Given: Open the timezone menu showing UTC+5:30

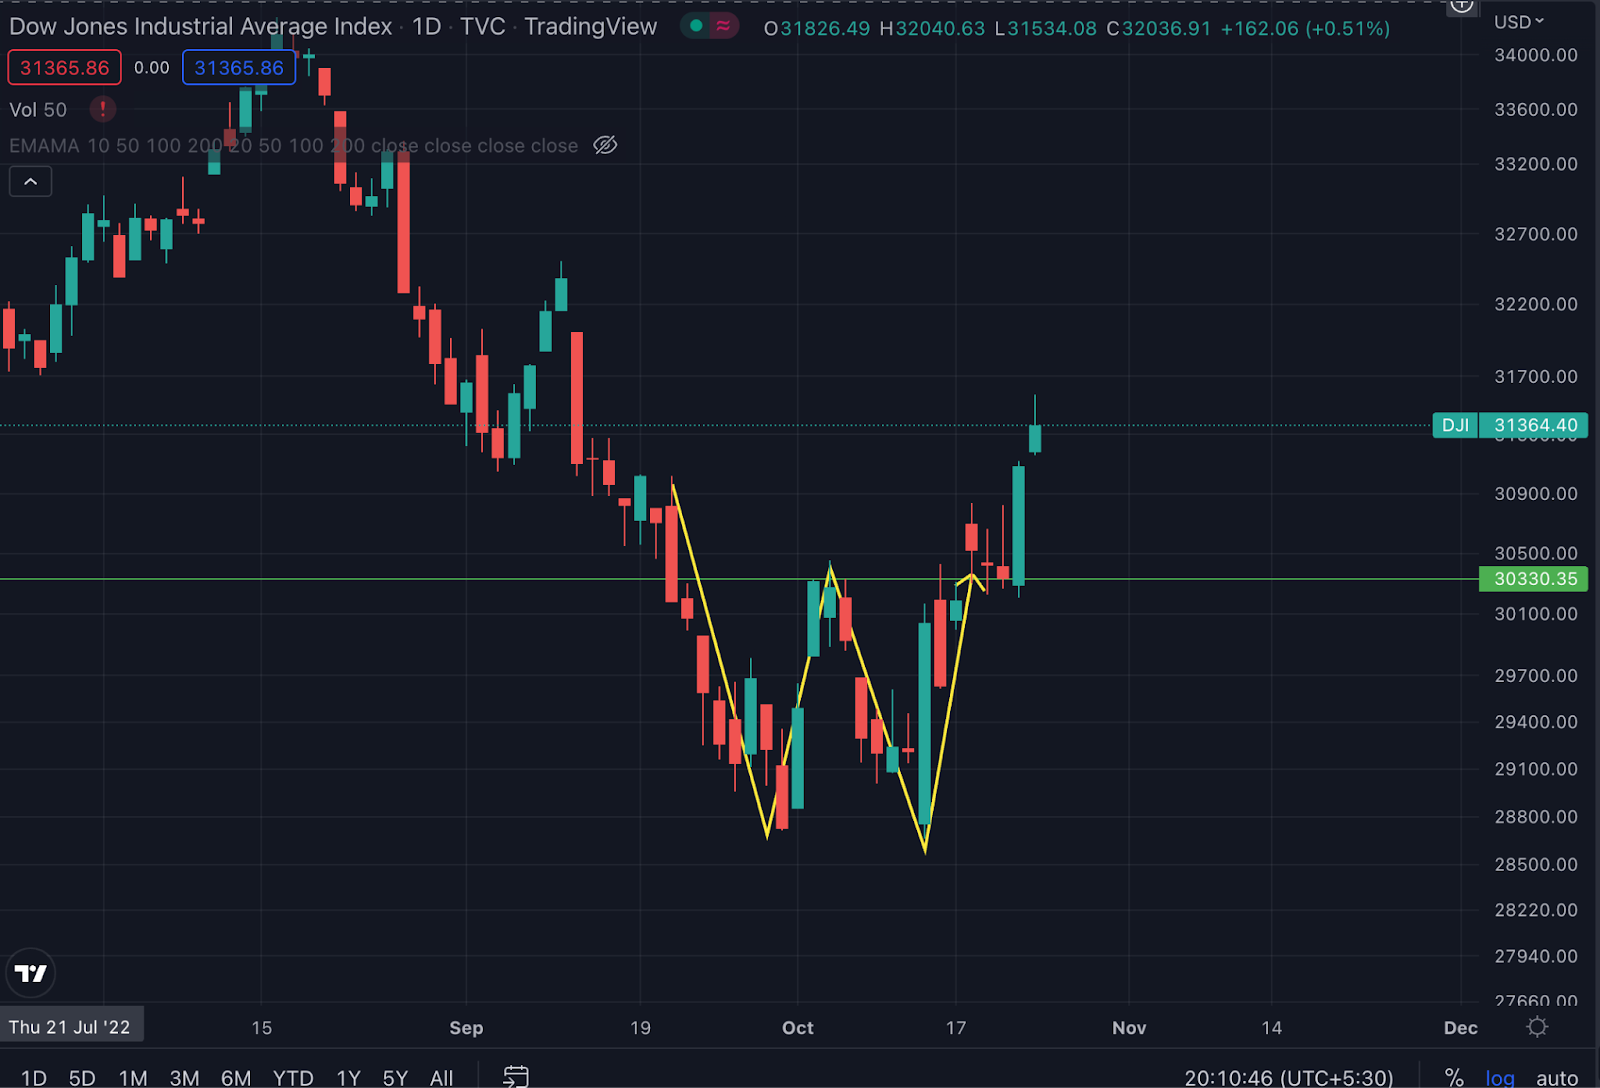Looking at the screenshot, I should coord(1289,1078).
